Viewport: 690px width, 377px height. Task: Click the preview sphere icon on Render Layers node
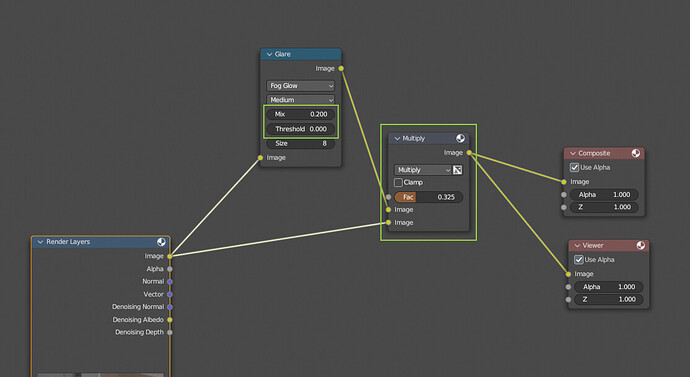[x=161, y=242]
